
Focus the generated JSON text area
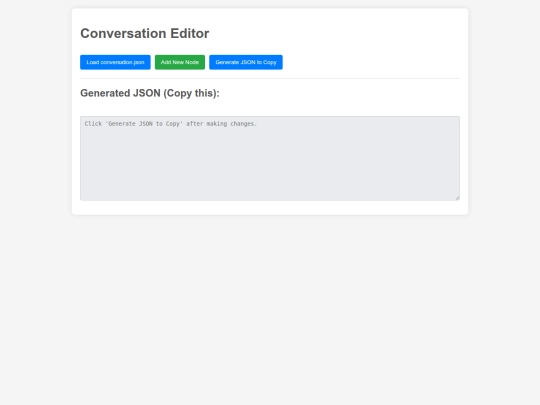coord(270,158)
